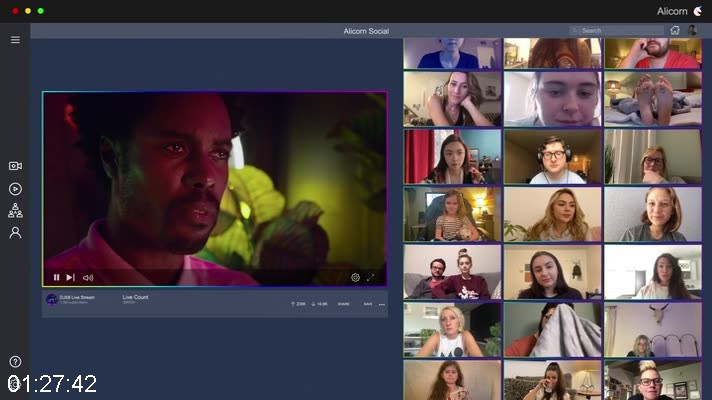Click the macOS green maximize window button
Screen dimensions: 712x400
click(40, 11)
